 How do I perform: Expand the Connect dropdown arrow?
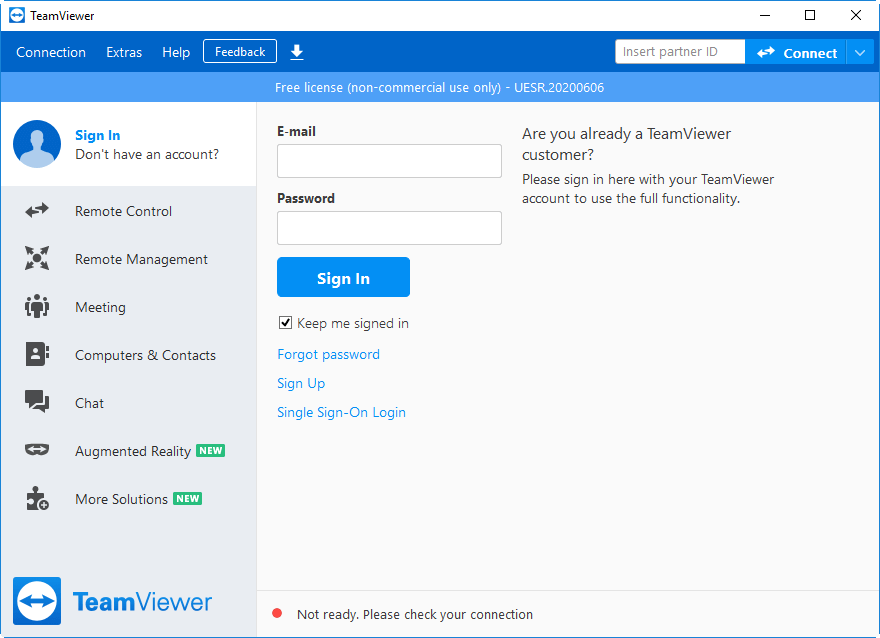point(860,53)
